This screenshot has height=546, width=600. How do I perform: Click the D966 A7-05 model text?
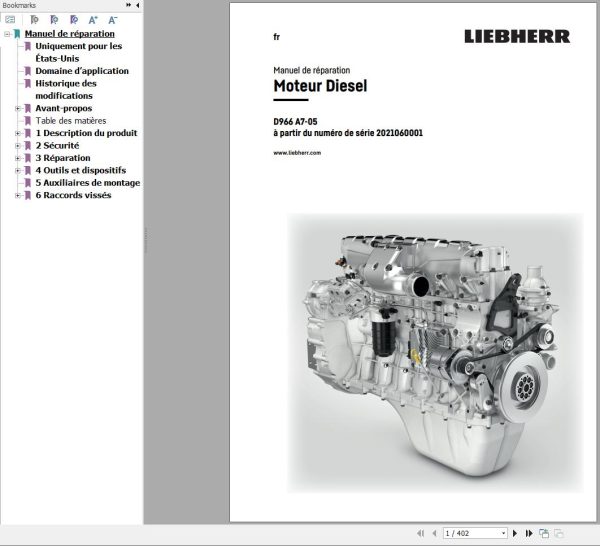point(295,122)
